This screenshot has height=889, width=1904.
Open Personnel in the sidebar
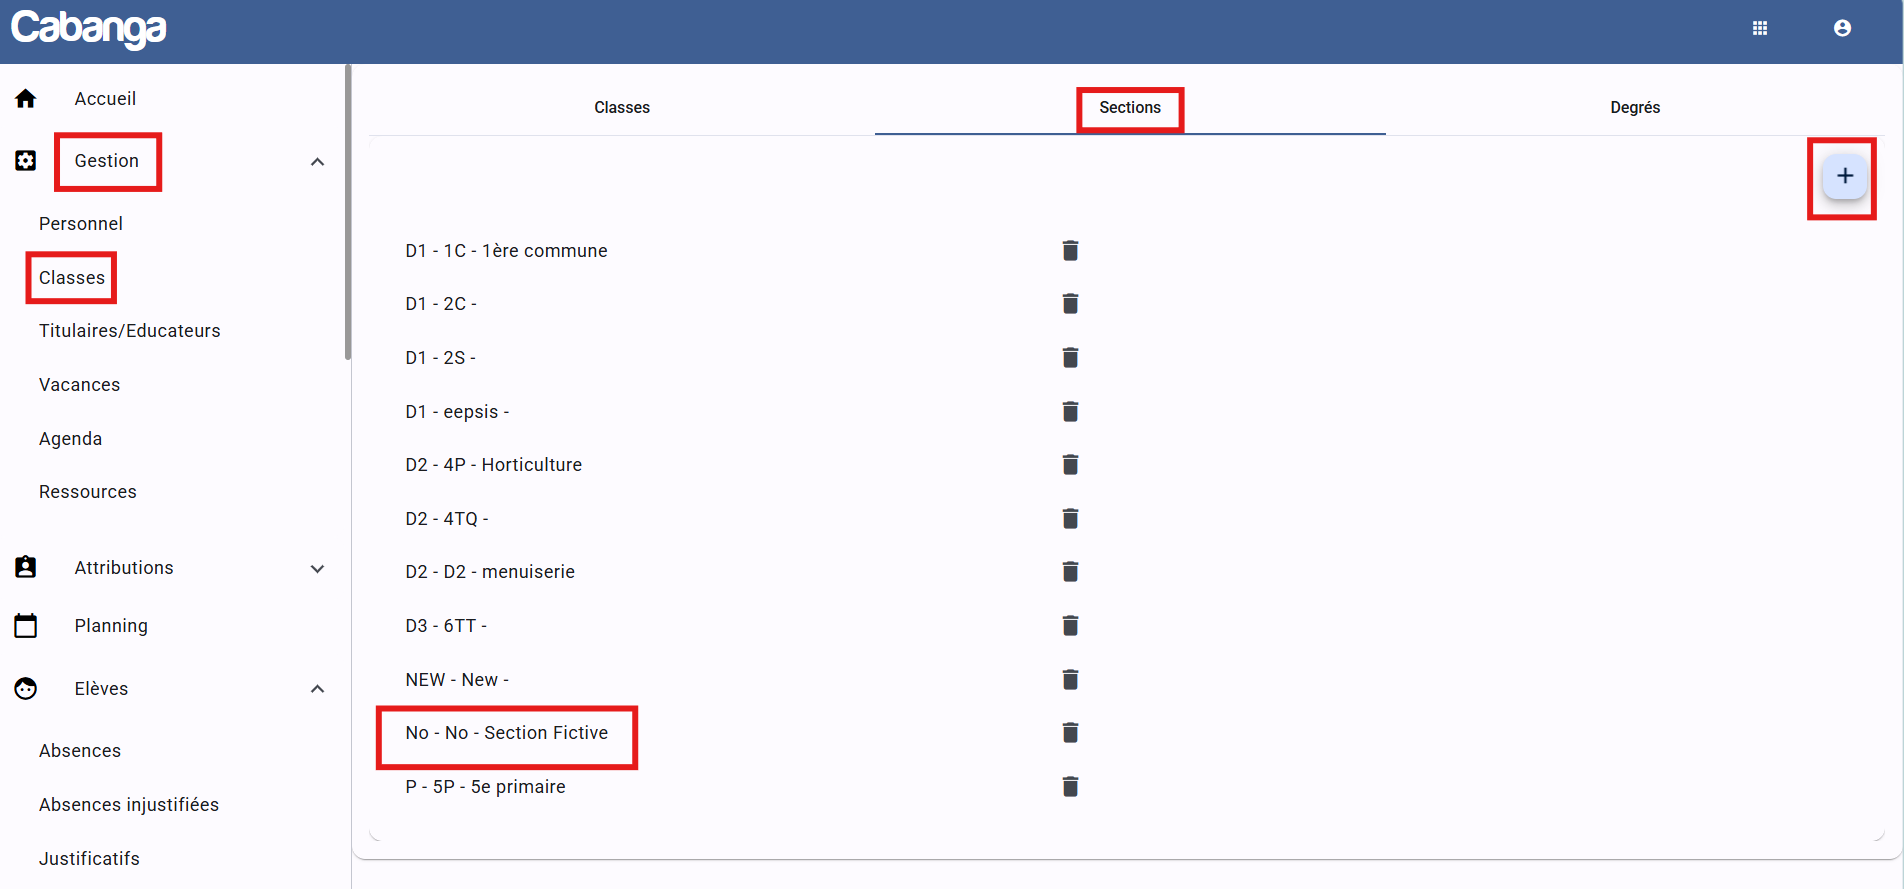[x=81, y=224]
